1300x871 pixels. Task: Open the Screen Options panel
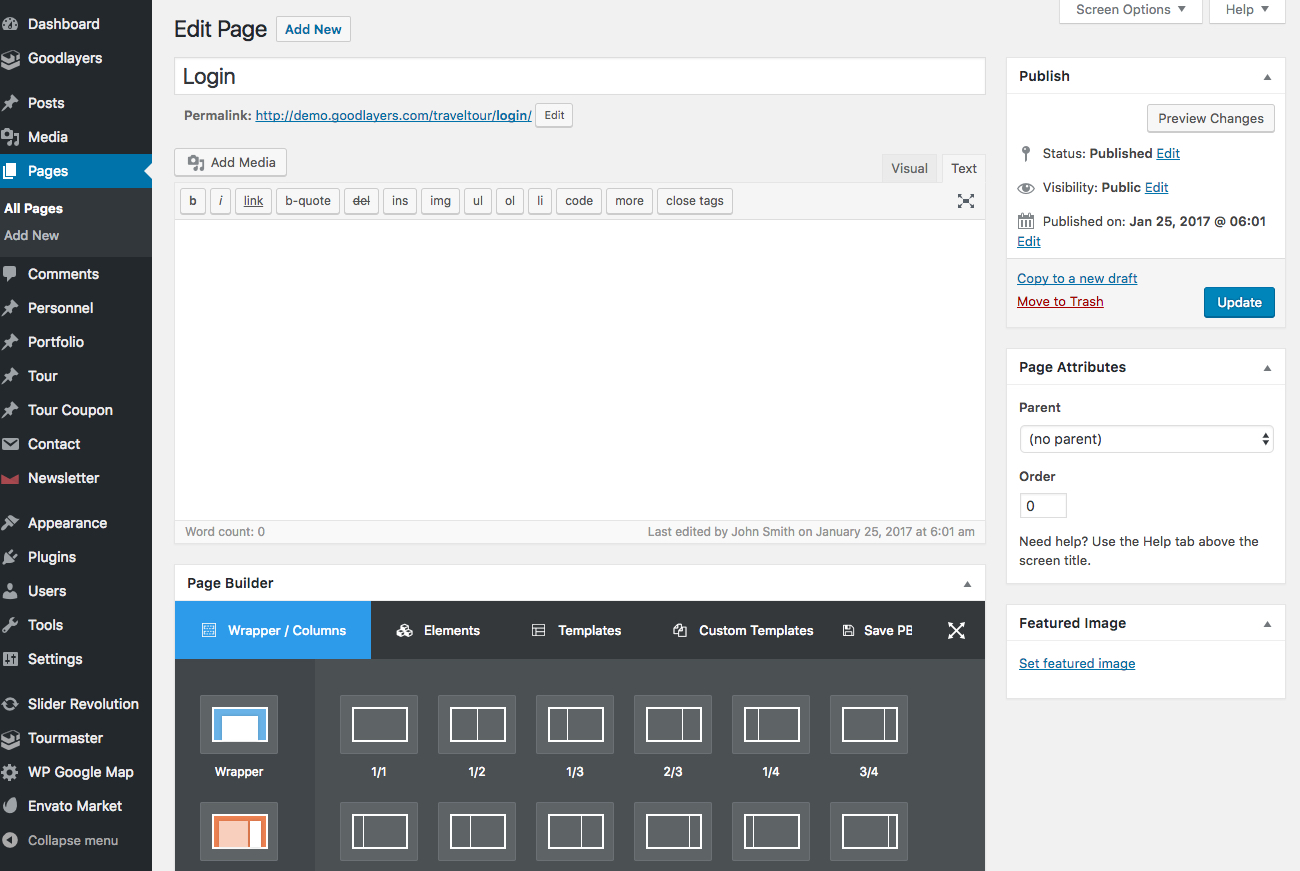pos(1130,10)
